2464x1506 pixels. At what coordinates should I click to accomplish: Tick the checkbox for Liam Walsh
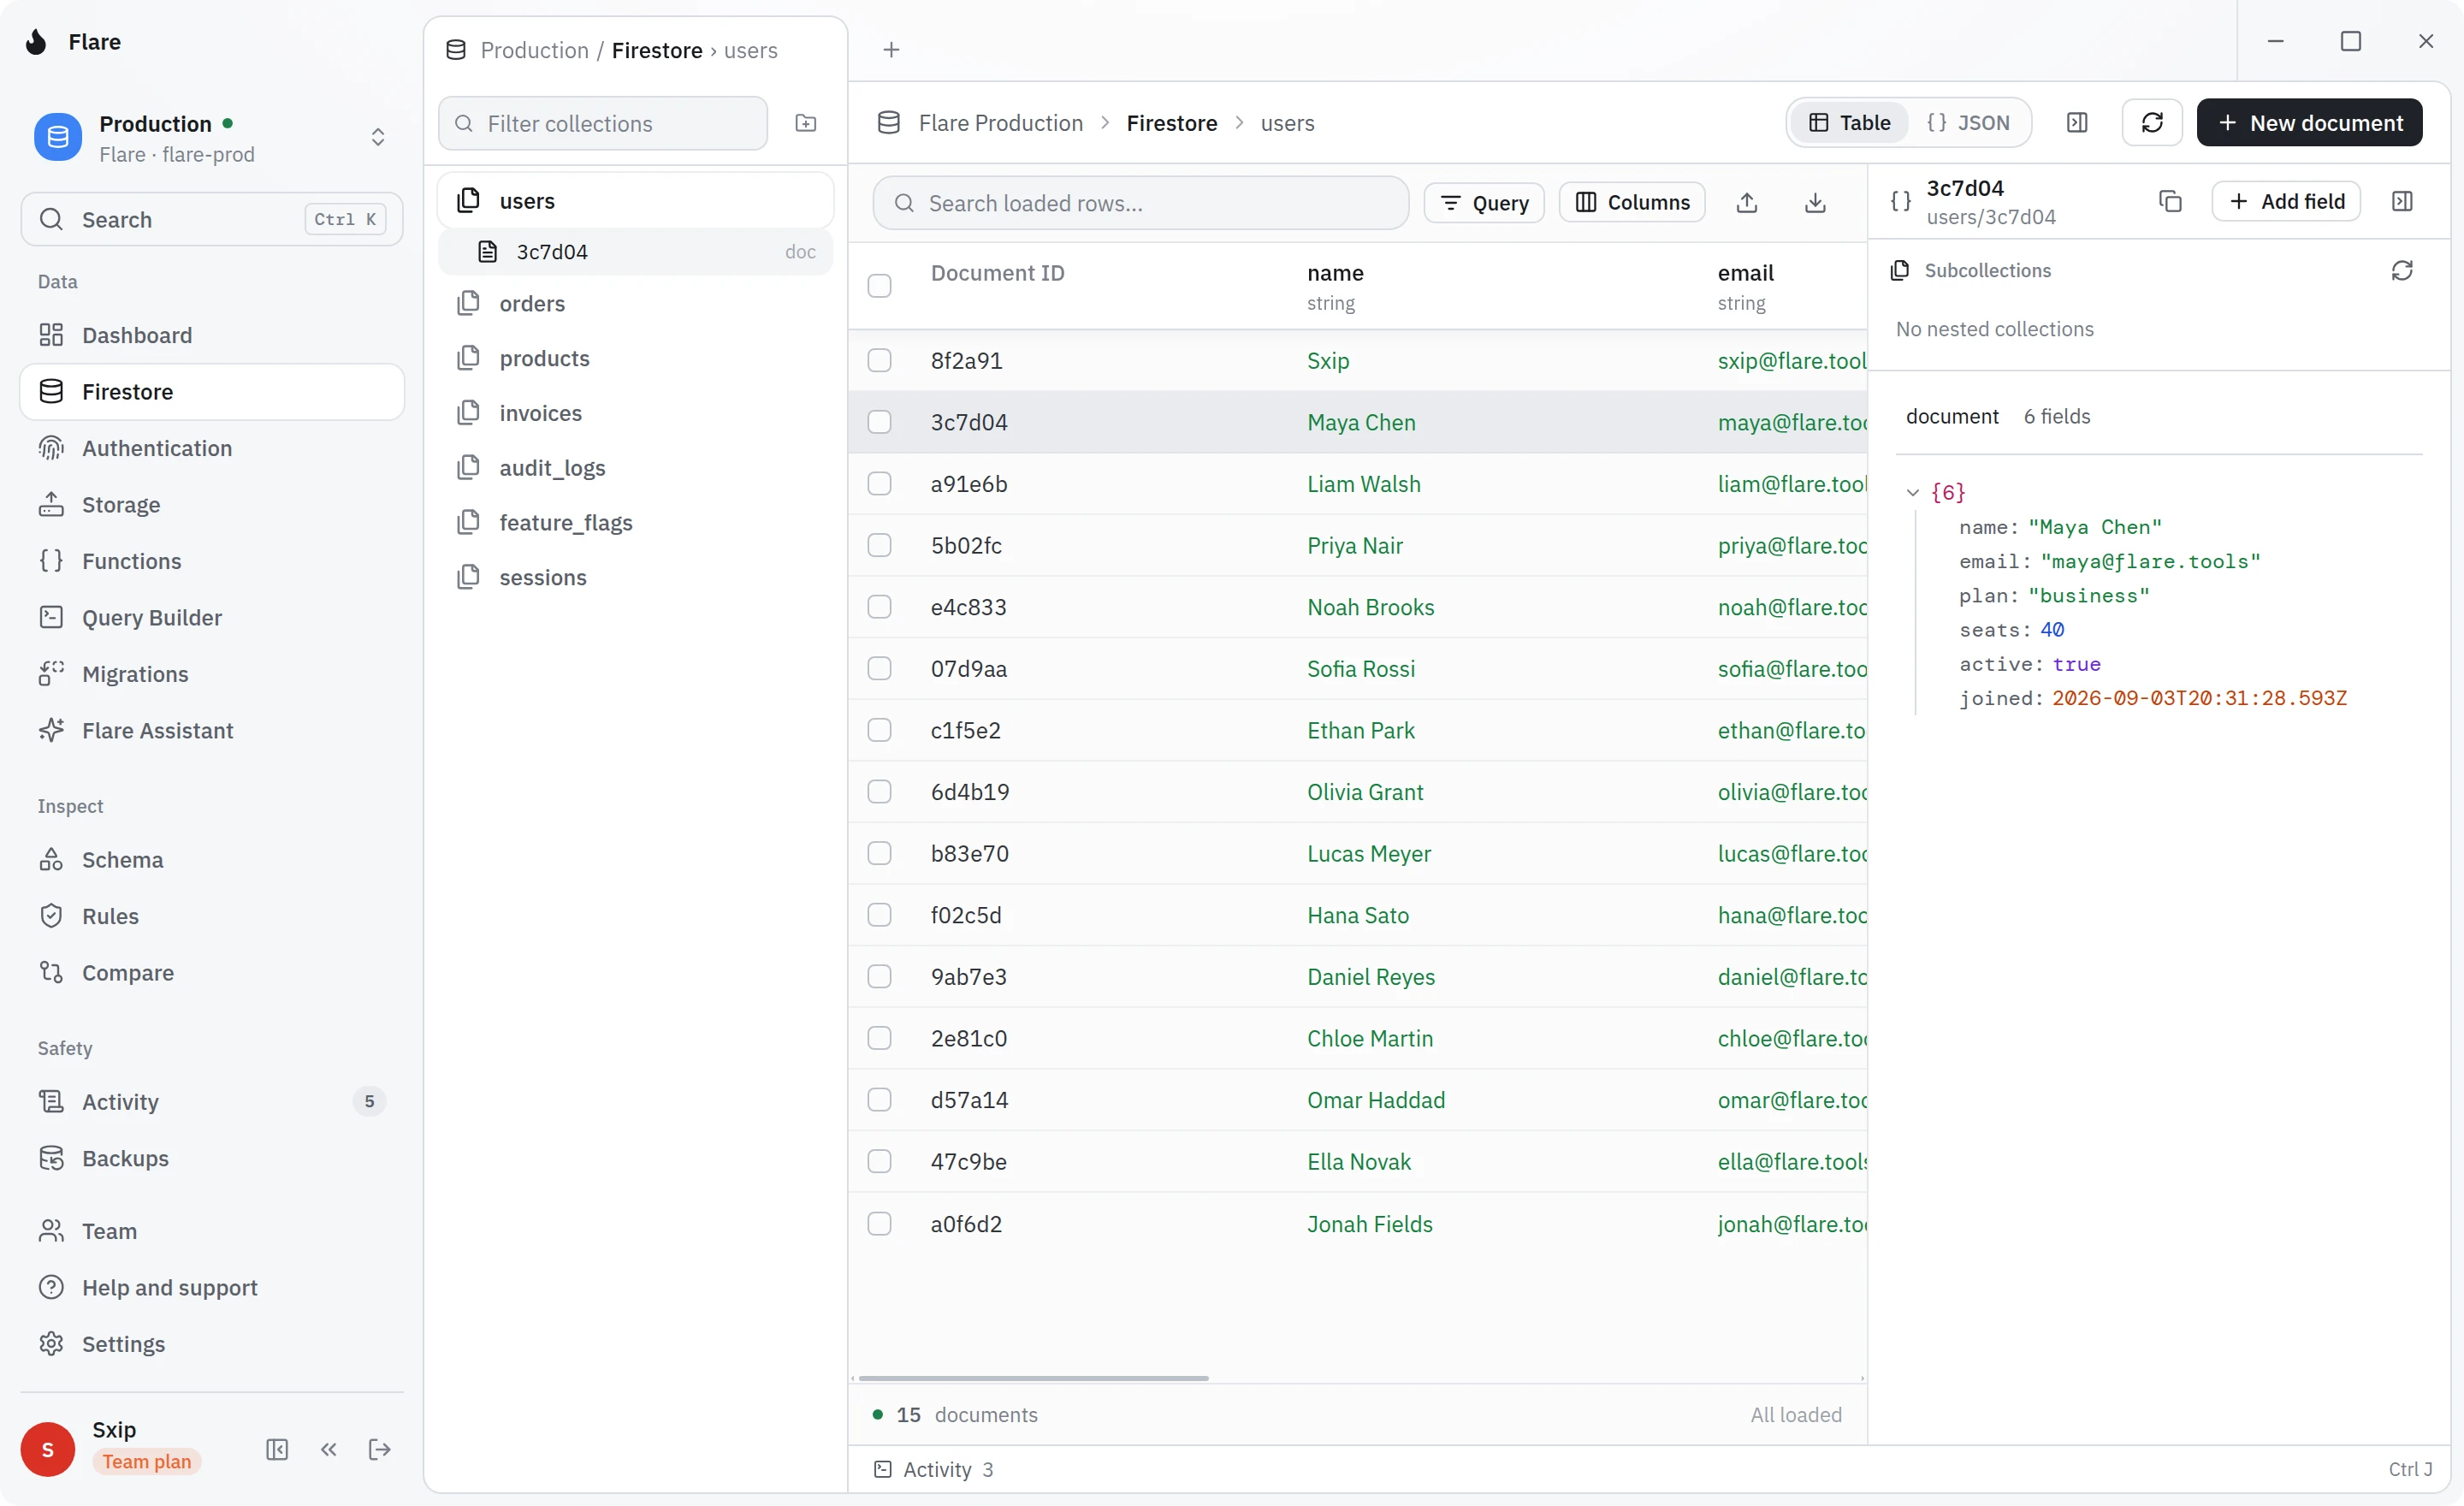point(879,484)
